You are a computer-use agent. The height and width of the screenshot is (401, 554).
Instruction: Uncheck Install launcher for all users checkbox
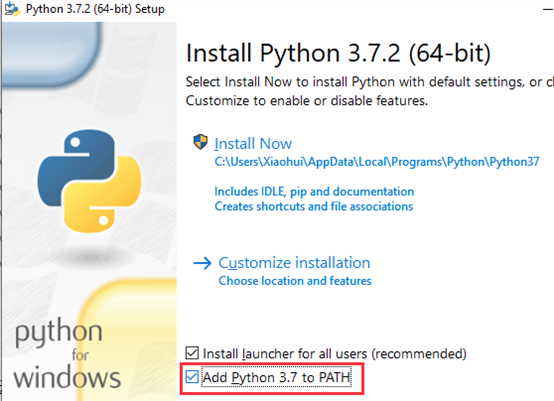[x=192, y=353]
